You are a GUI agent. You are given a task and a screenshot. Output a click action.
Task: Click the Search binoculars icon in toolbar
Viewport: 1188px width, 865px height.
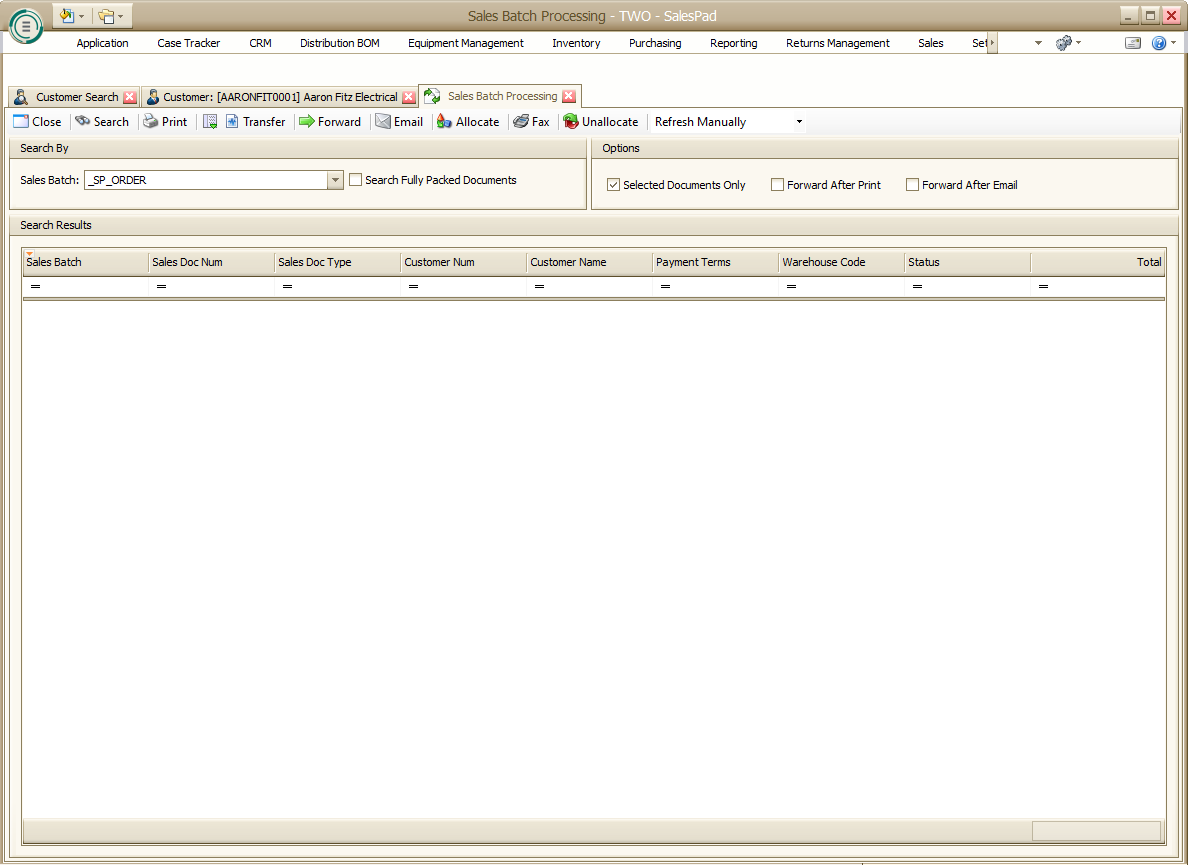[x=83, y=122]
